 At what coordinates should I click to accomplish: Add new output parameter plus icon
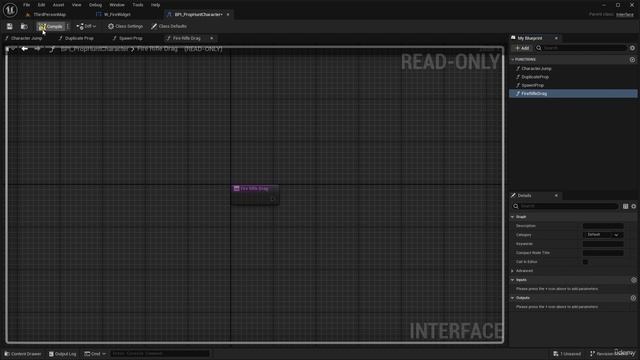point(633,298)
